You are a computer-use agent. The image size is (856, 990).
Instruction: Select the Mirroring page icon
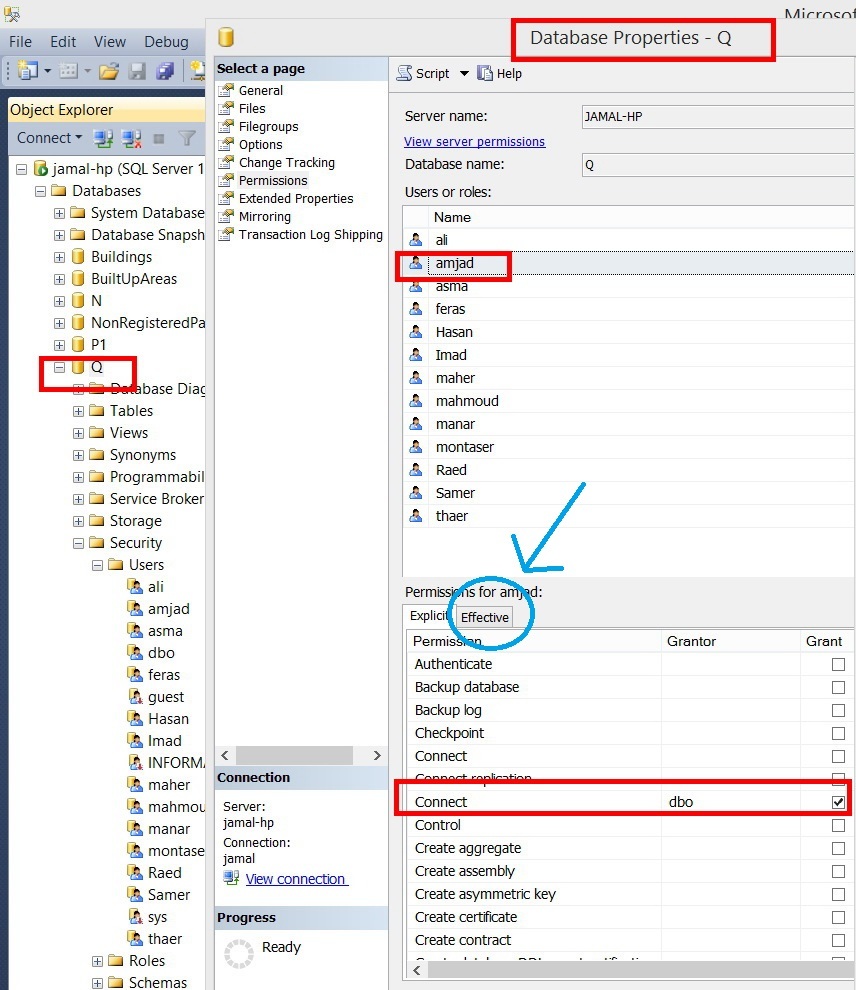pos(226,217)
